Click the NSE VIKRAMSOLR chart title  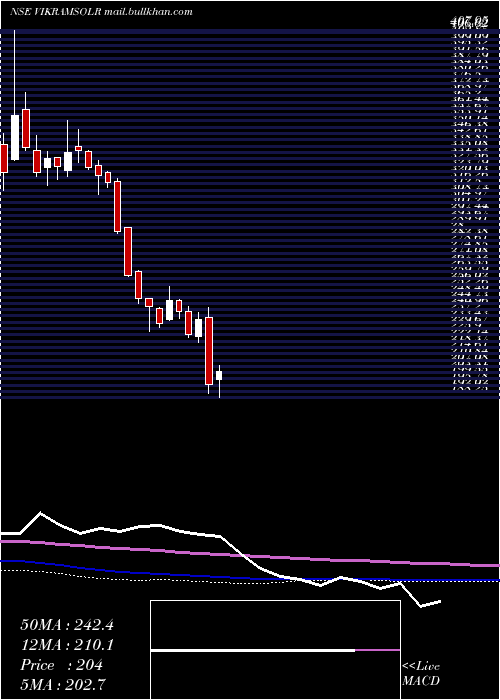coord(101,12)
